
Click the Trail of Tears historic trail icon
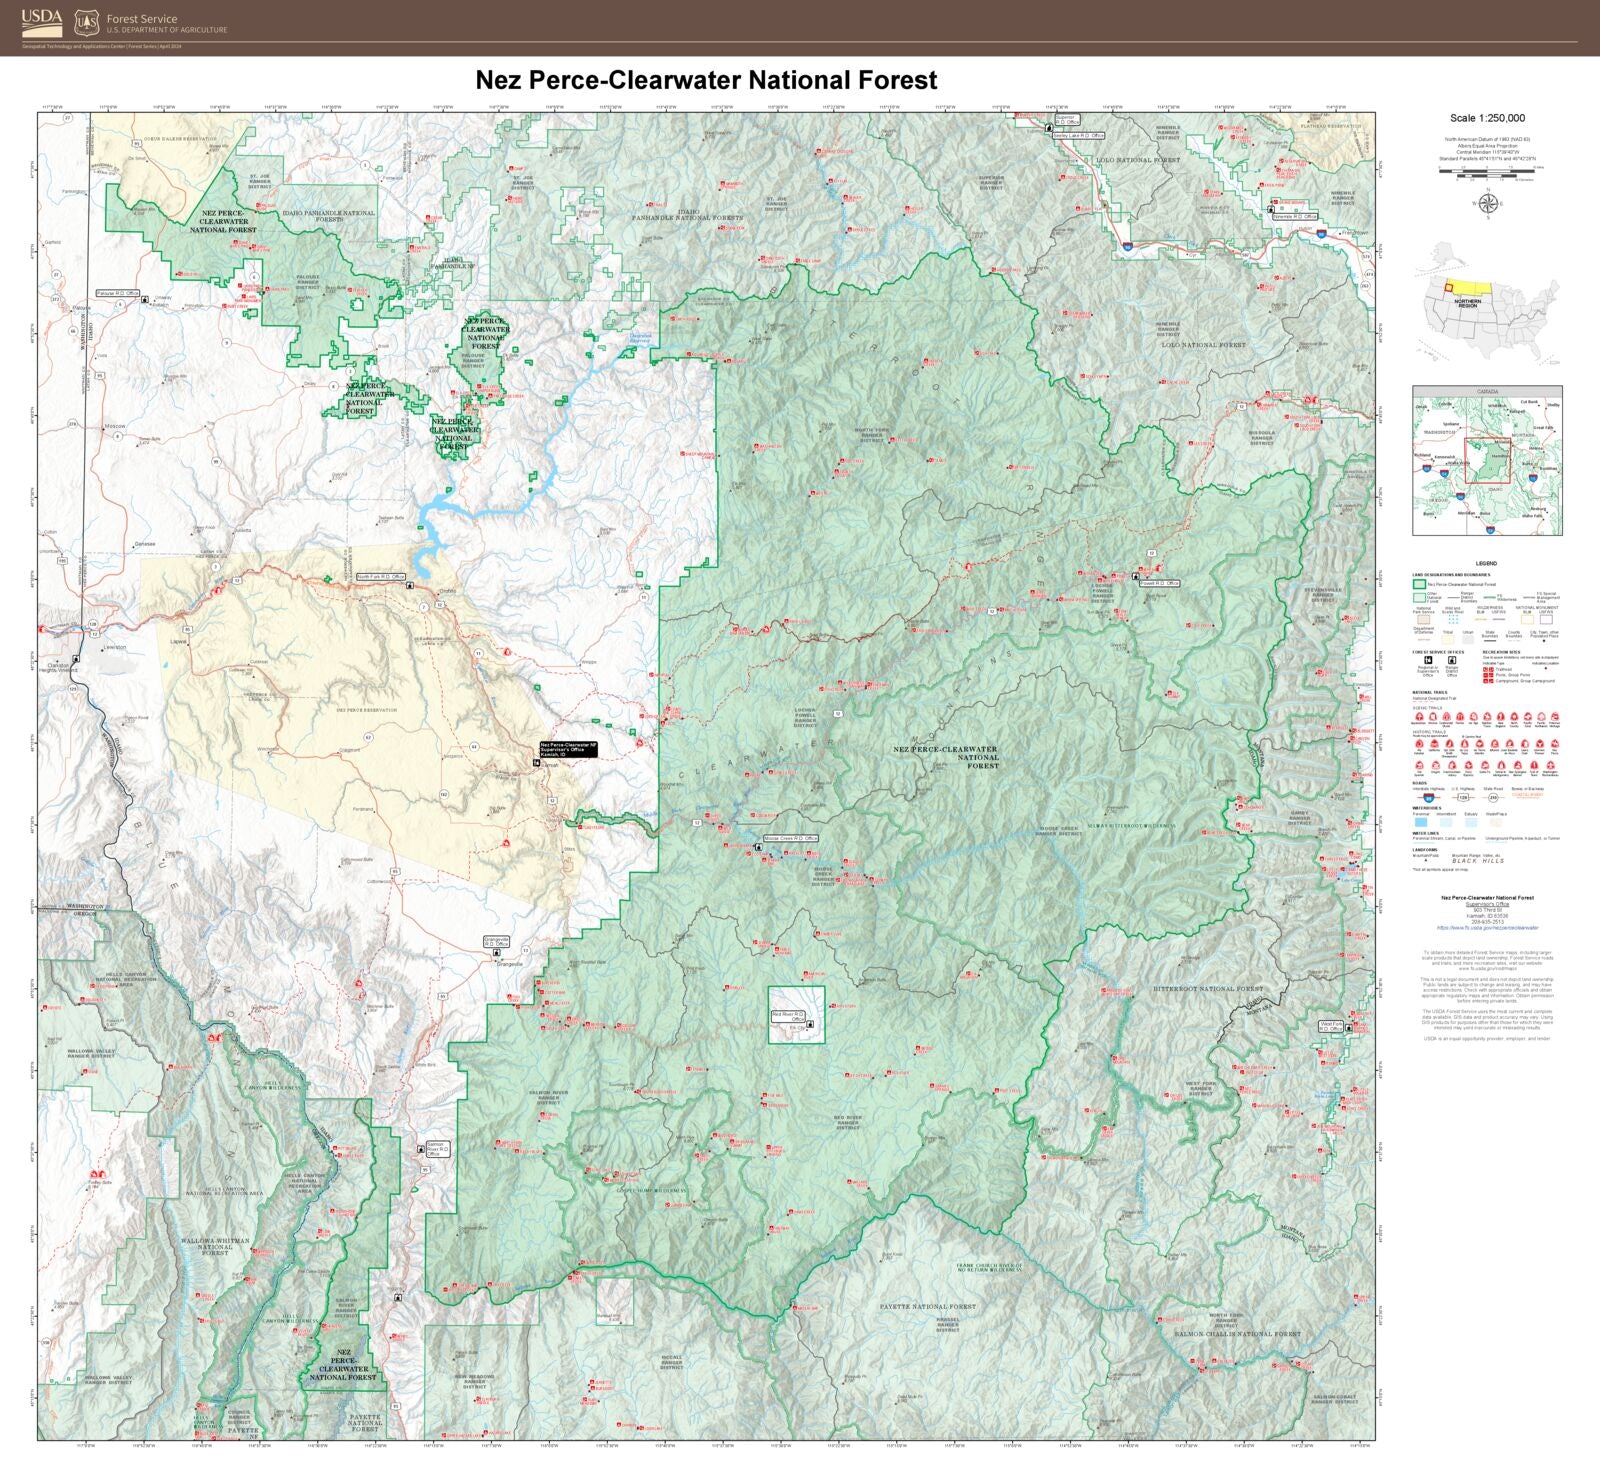(1534, 765)
